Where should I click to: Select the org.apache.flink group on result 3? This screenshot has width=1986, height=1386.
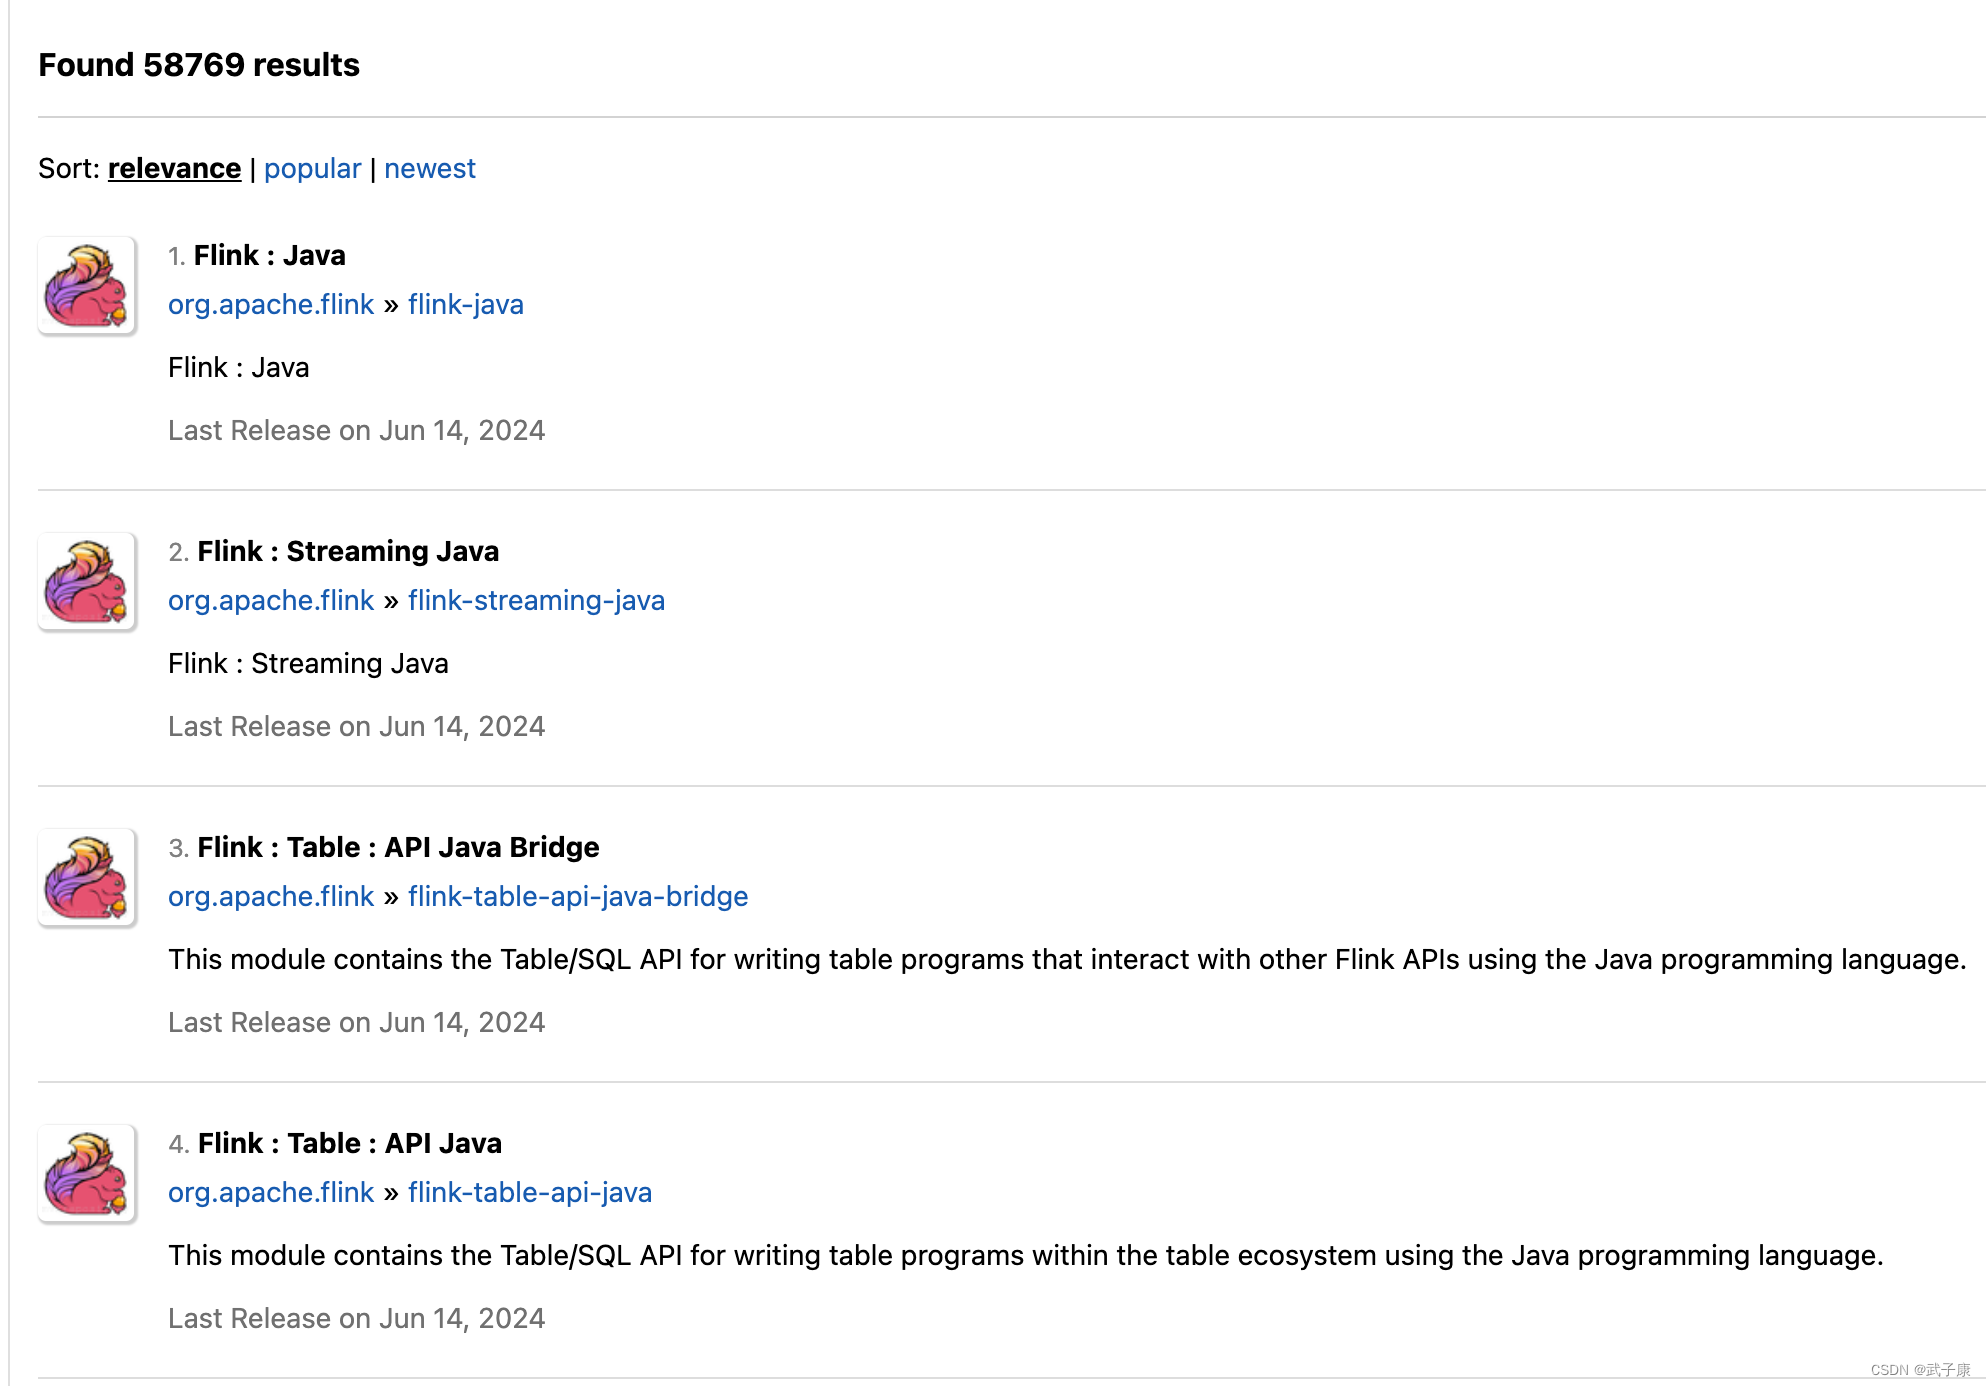[270, 896]
